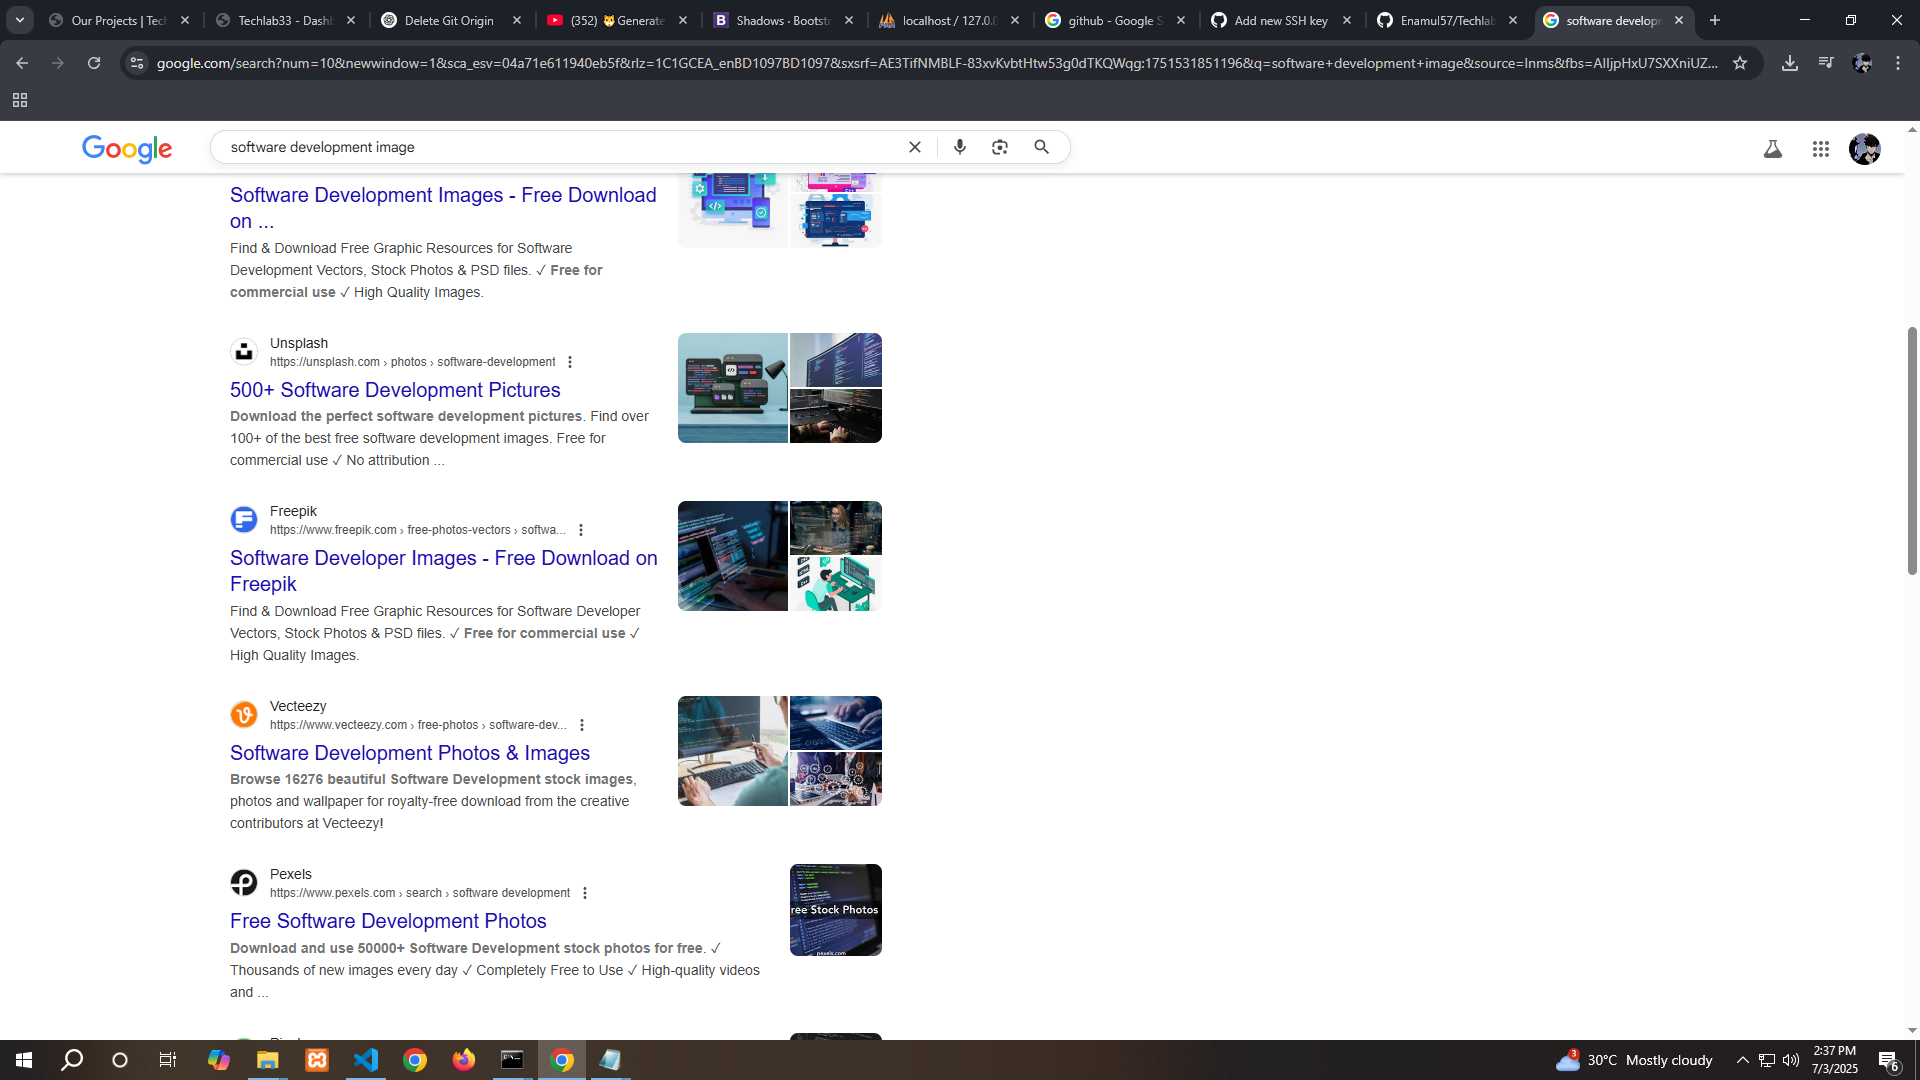Open the 500+ Software Development Pictures link
Image resolution: width=1920 pixels, height=1080 pixels.
pos(395,390)
